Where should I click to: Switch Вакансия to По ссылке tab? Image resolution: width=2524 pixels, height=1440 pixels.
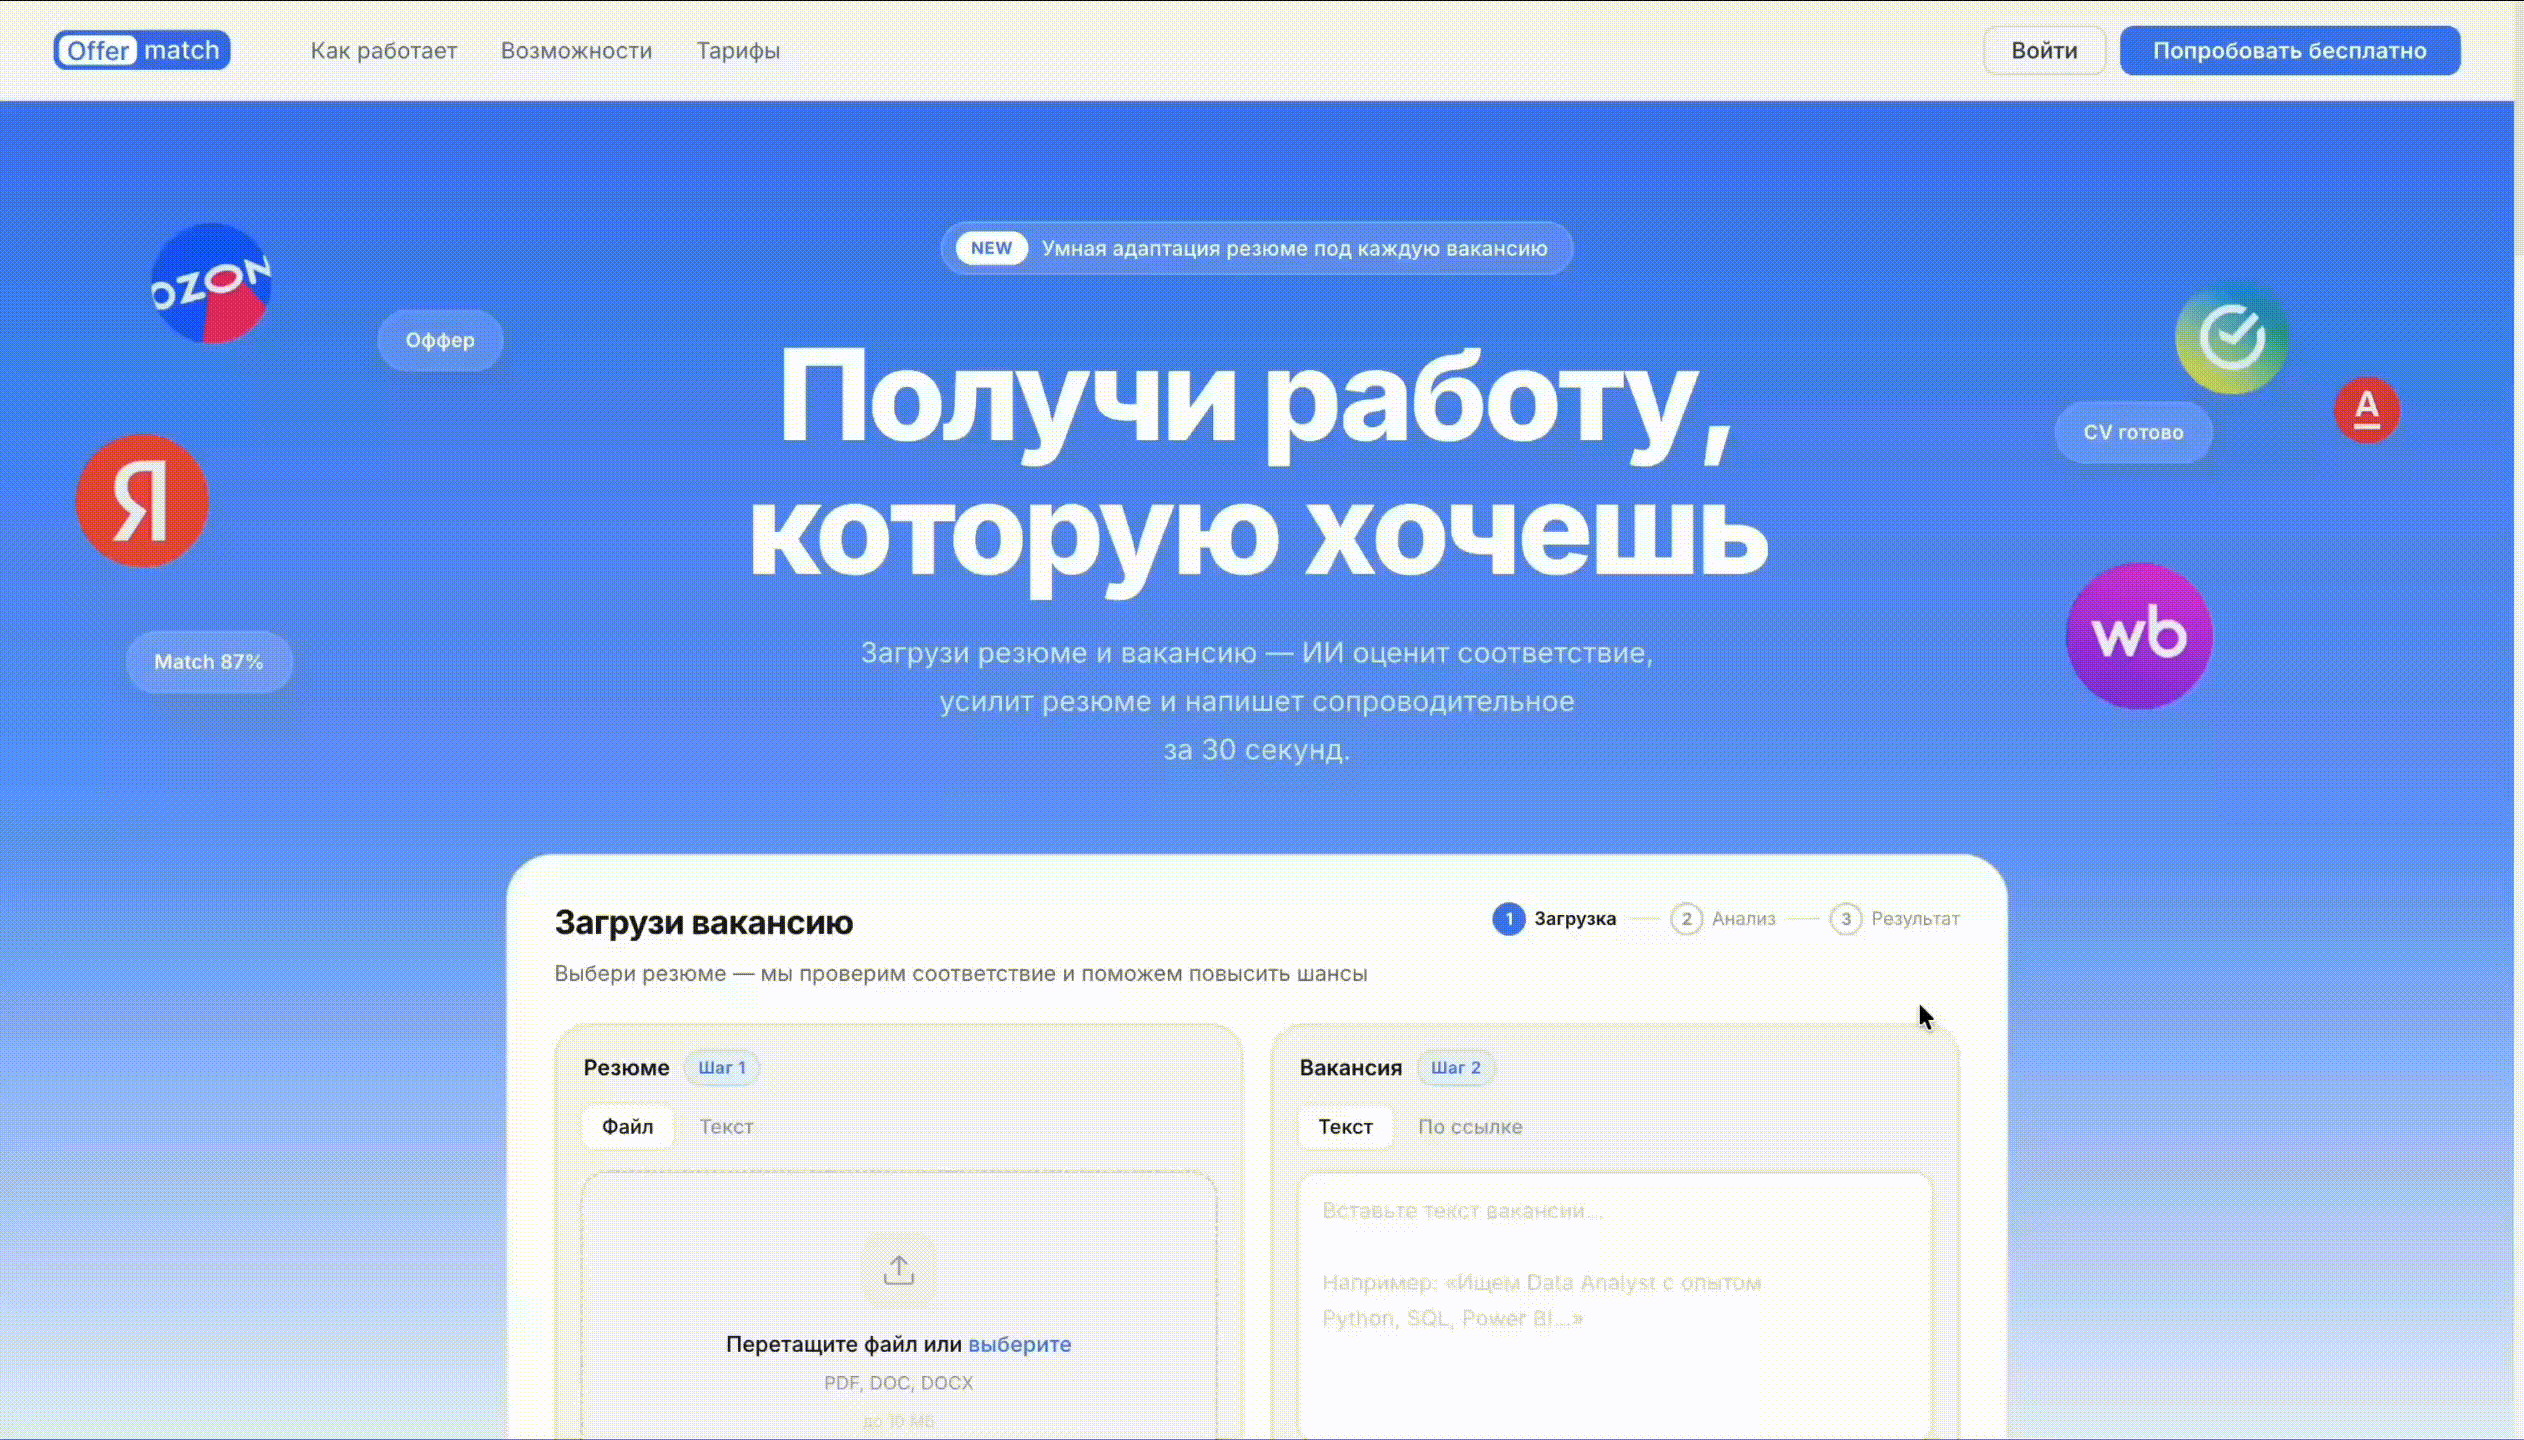pos(1470,1126)
